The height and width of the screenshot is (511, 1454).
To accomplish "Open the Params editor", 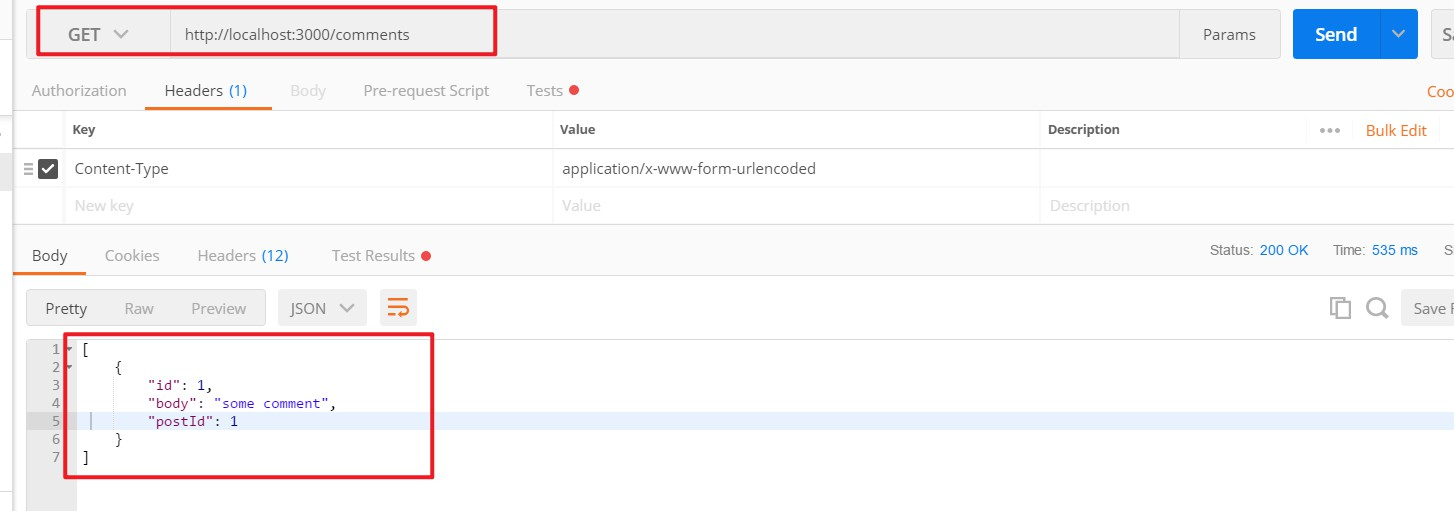I will point(1229,34).
